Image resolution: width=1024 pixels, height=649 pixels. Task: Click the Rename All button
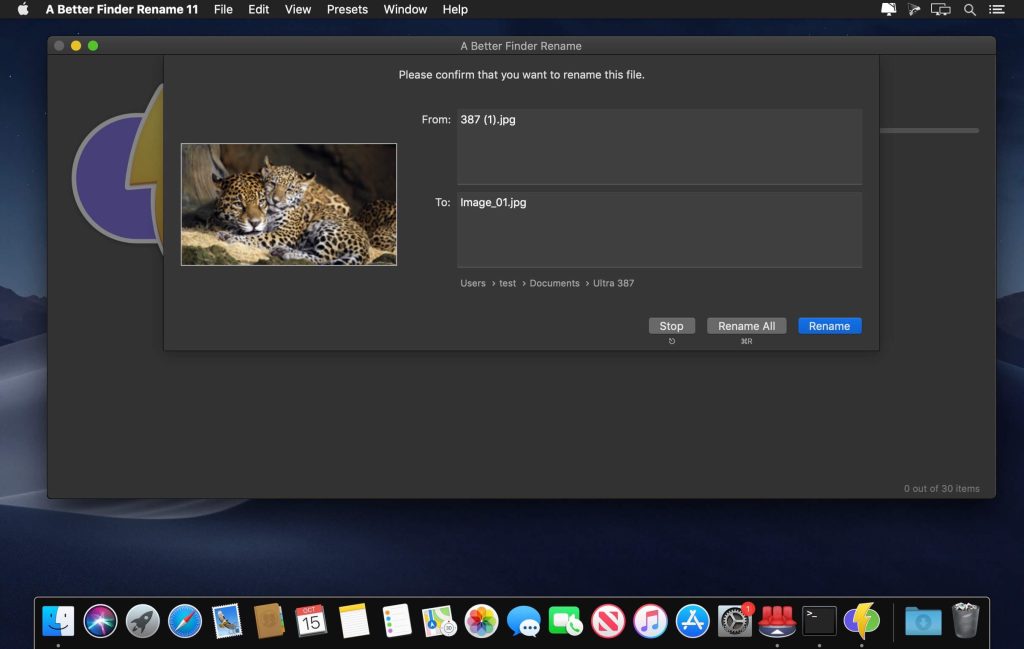click(x=746, y=326)
